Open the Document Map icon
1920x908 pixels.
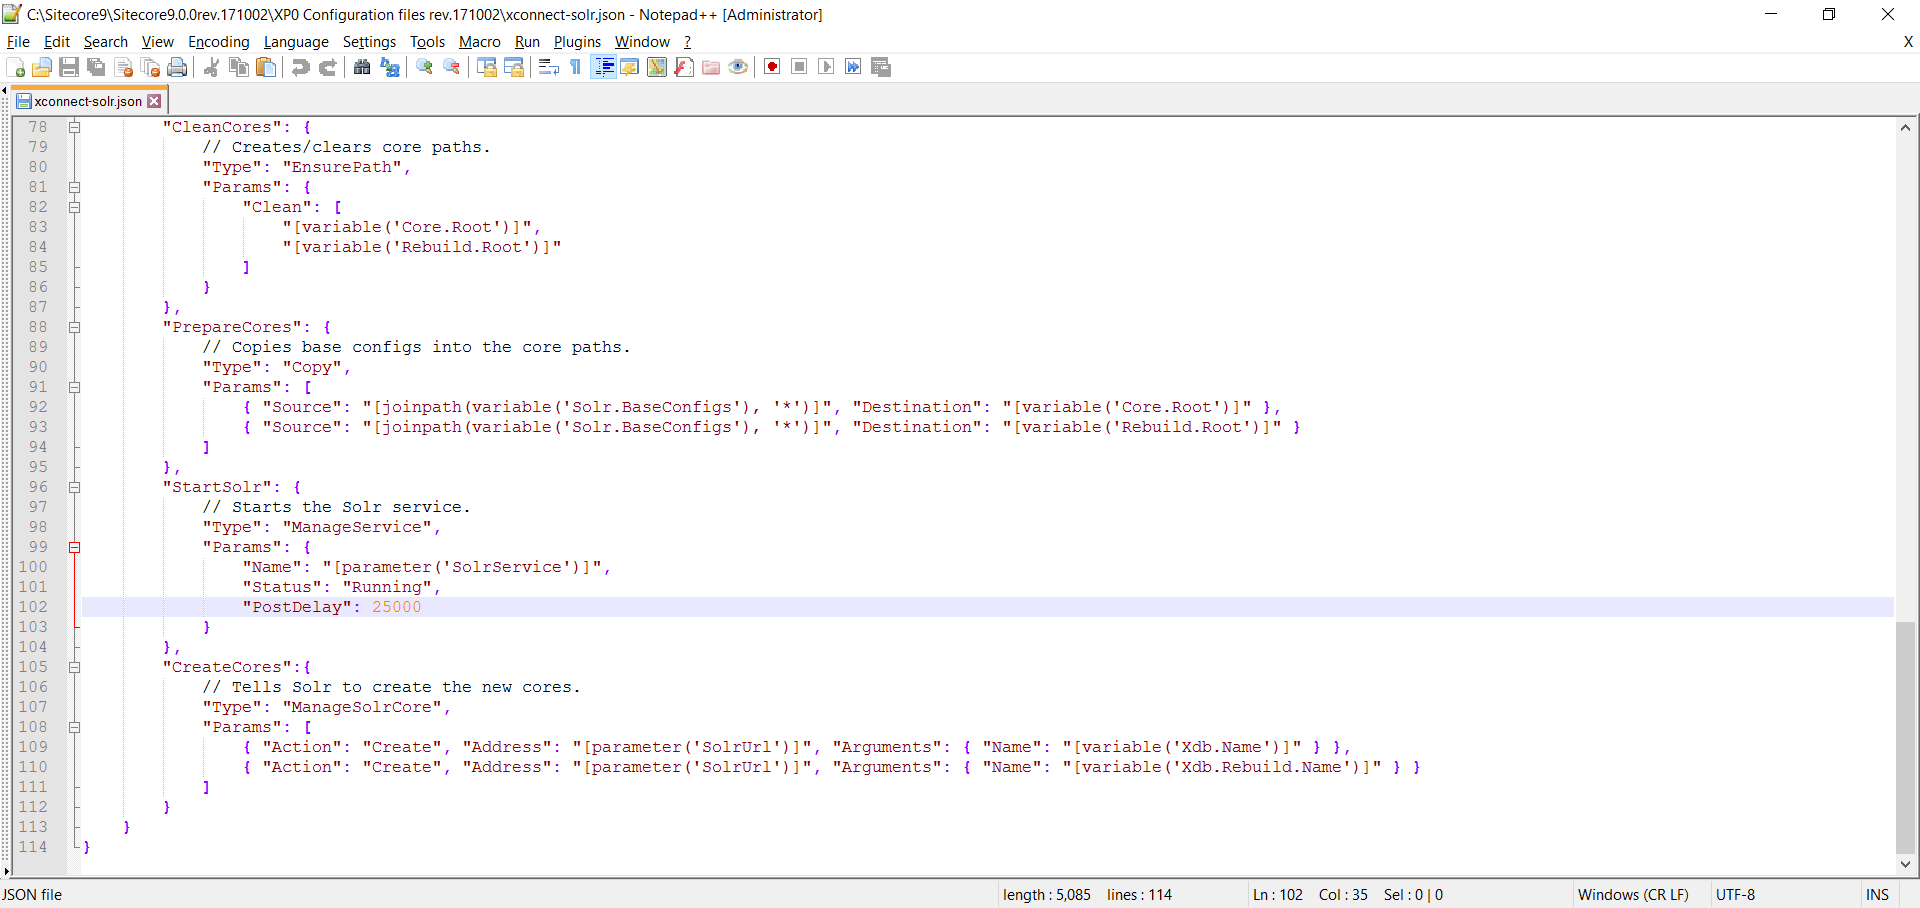pyautogui.click(x=657, y=67)
